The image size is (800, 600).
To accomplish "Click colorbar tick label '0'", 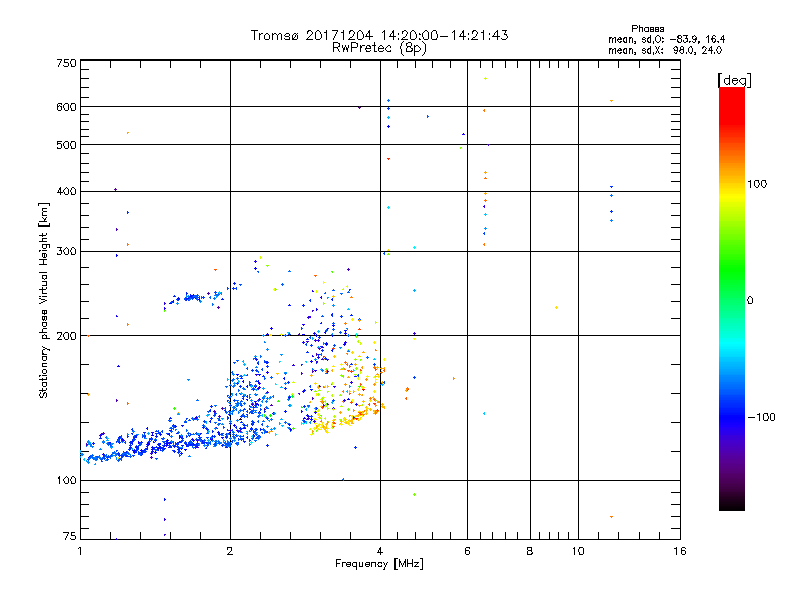I will click(x=750, y=300).
